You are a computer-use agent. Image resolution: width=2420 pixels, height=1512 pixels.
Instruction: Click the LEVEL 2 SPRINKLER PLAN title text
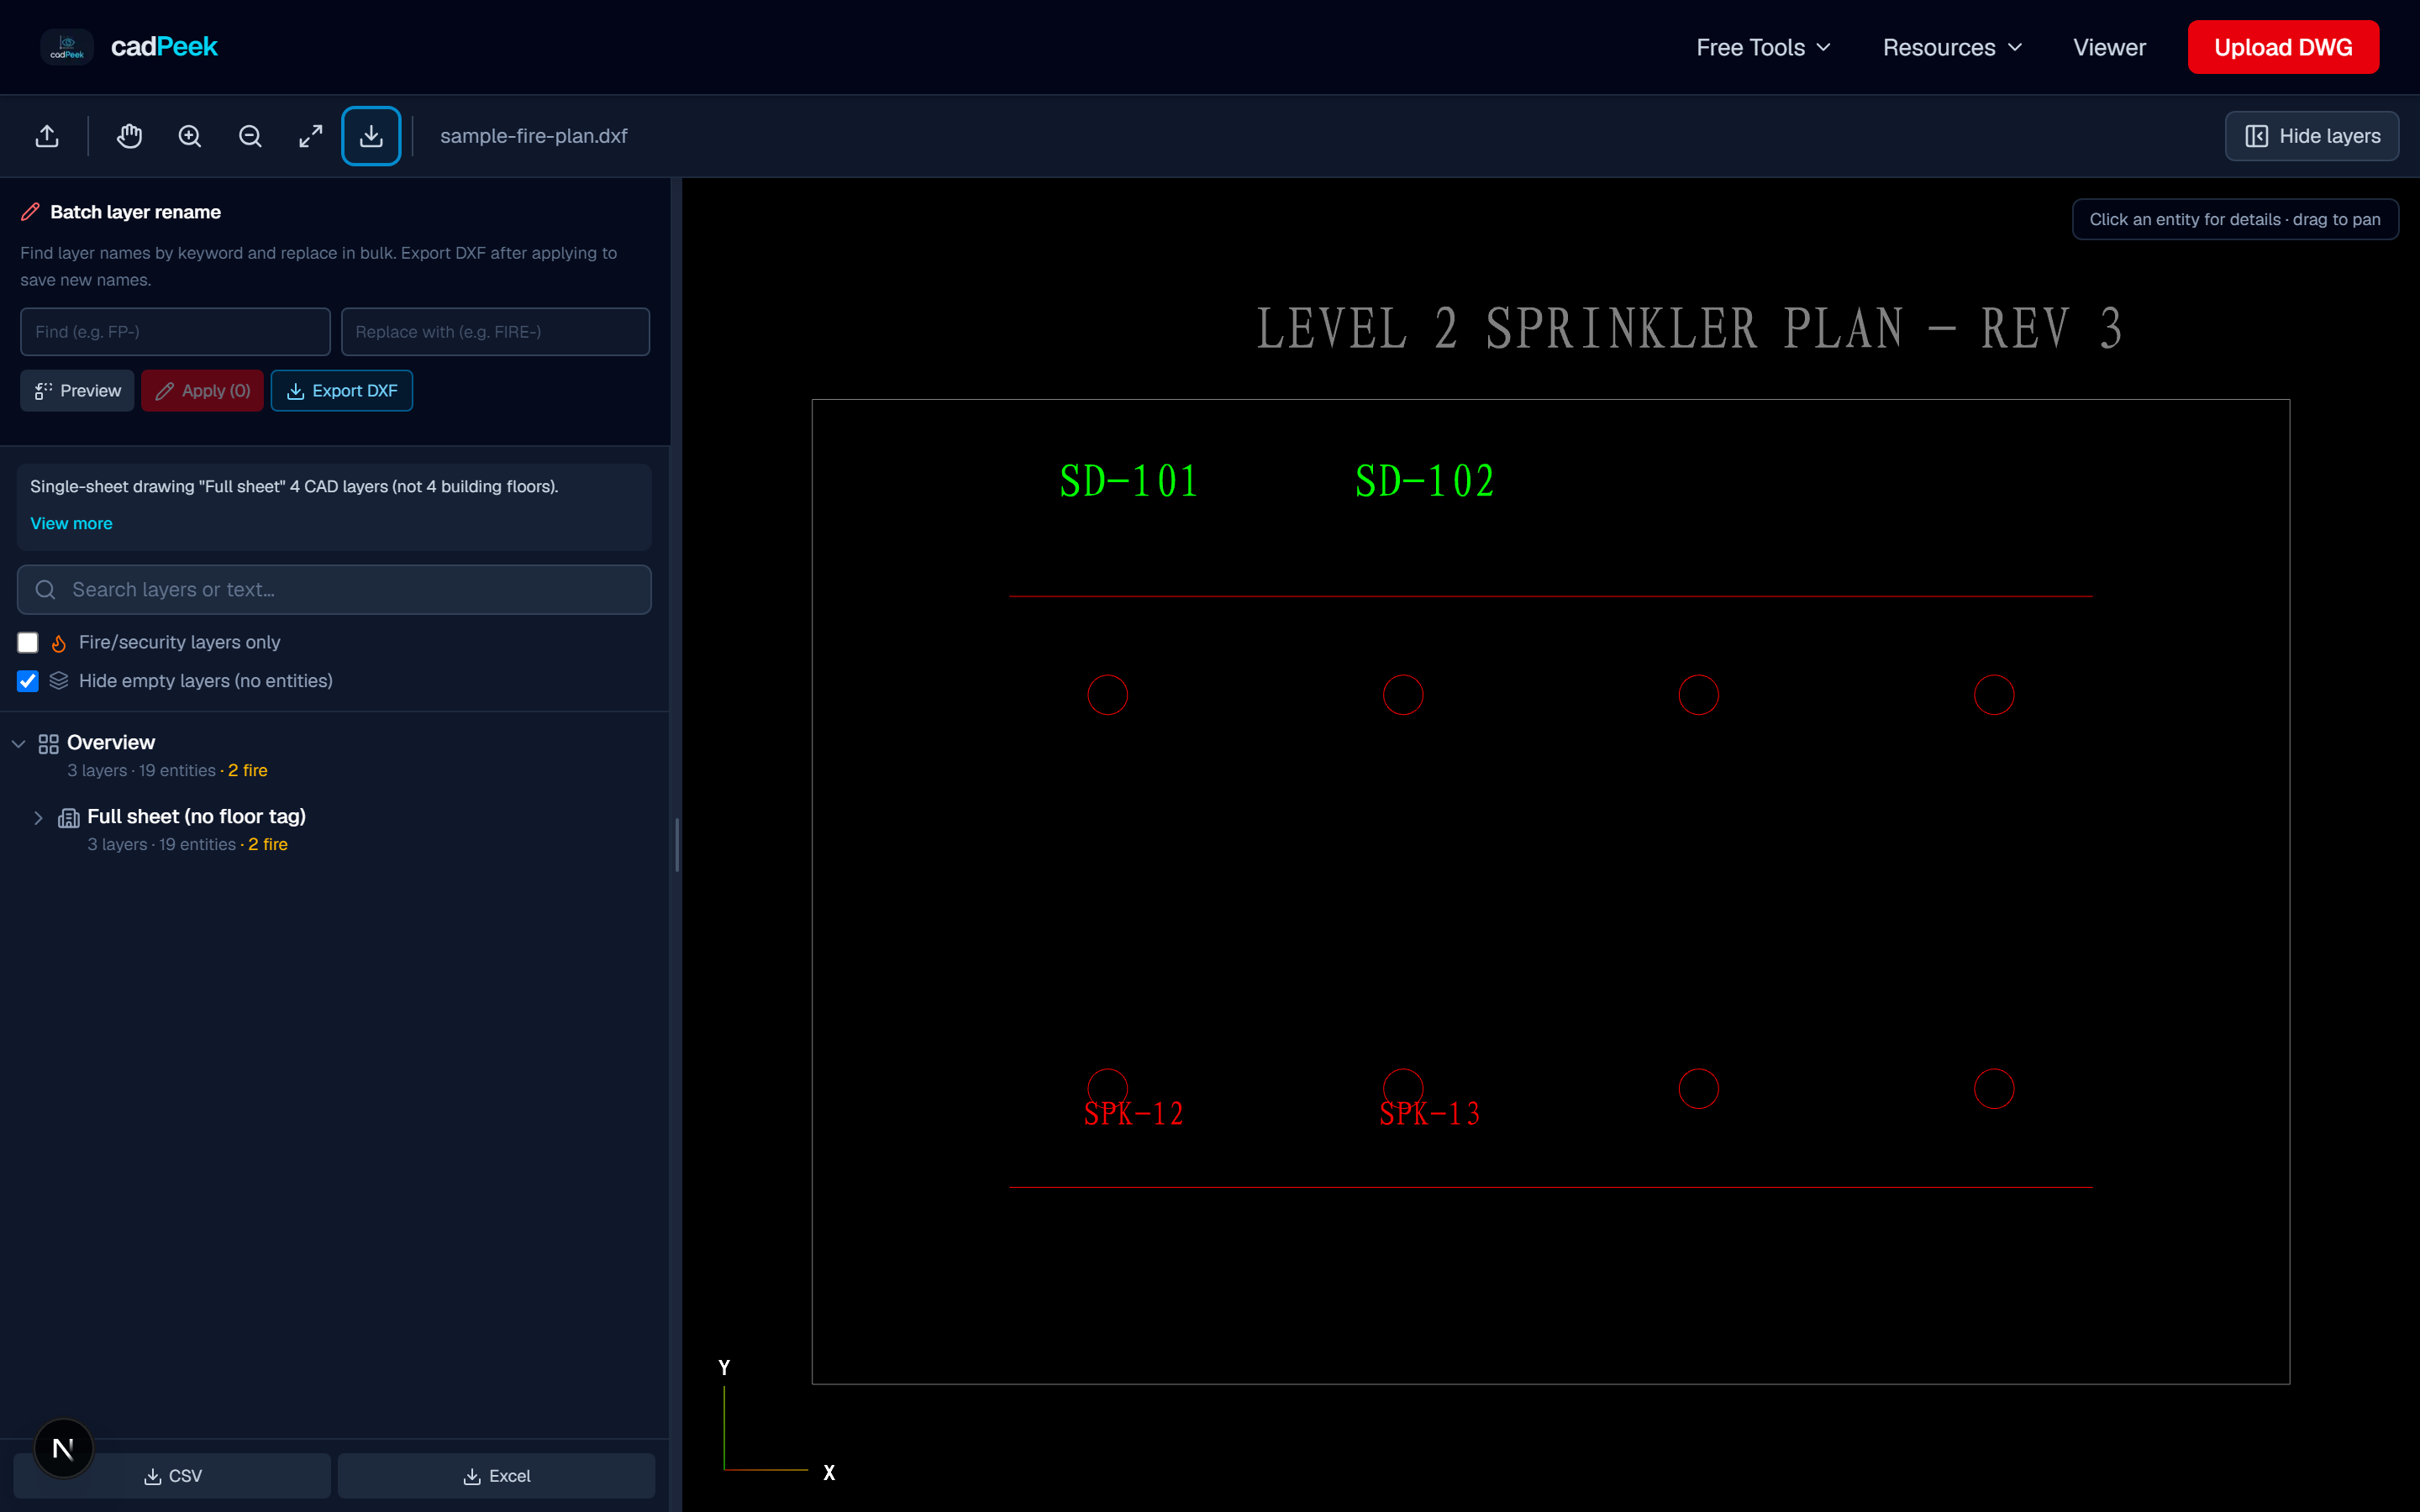[x=1689, y=329]
